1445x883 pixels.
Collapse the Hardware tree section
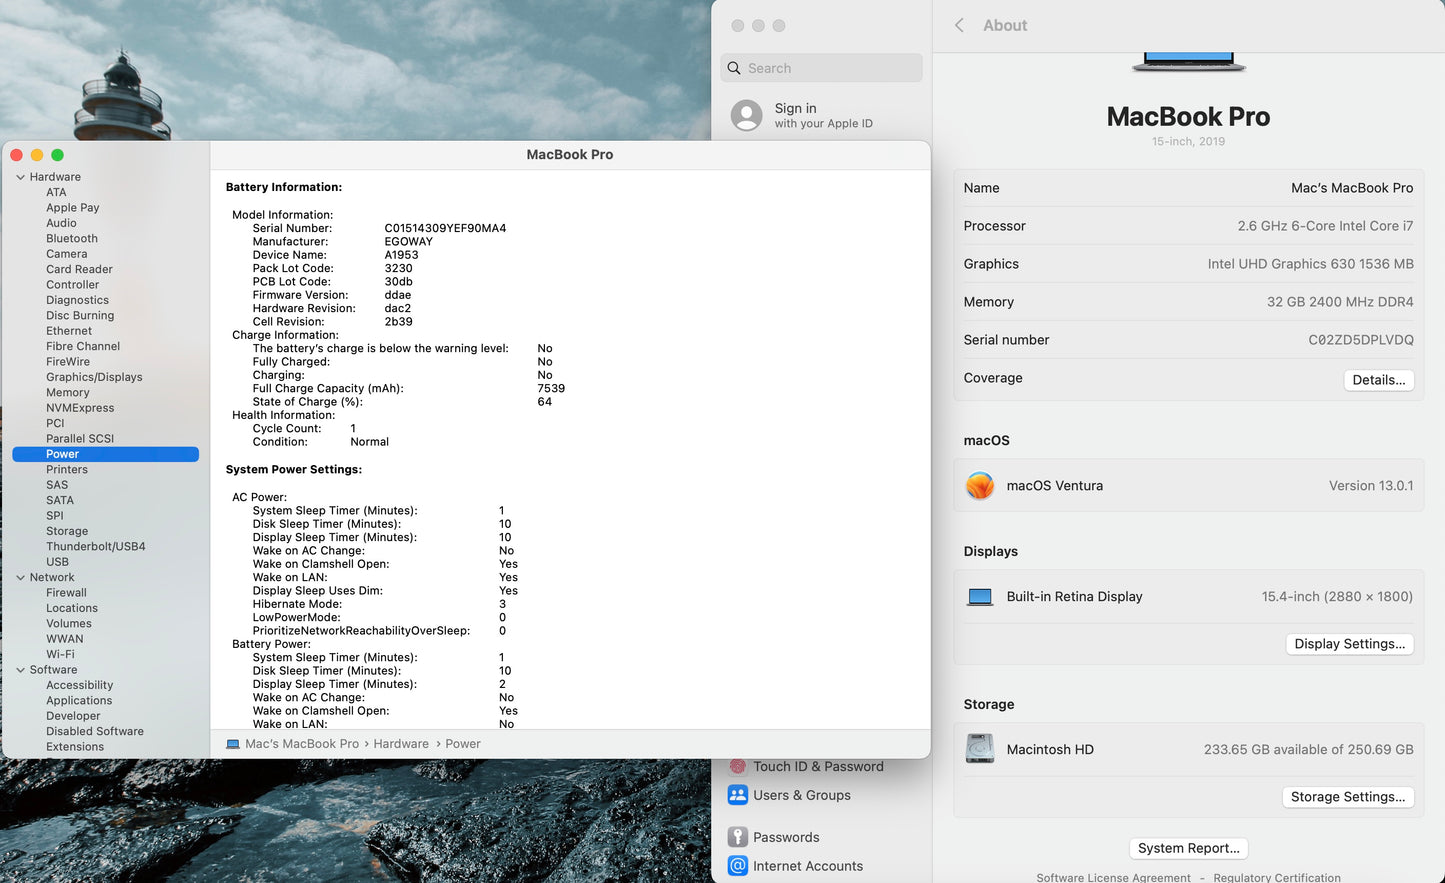[20, 177]
